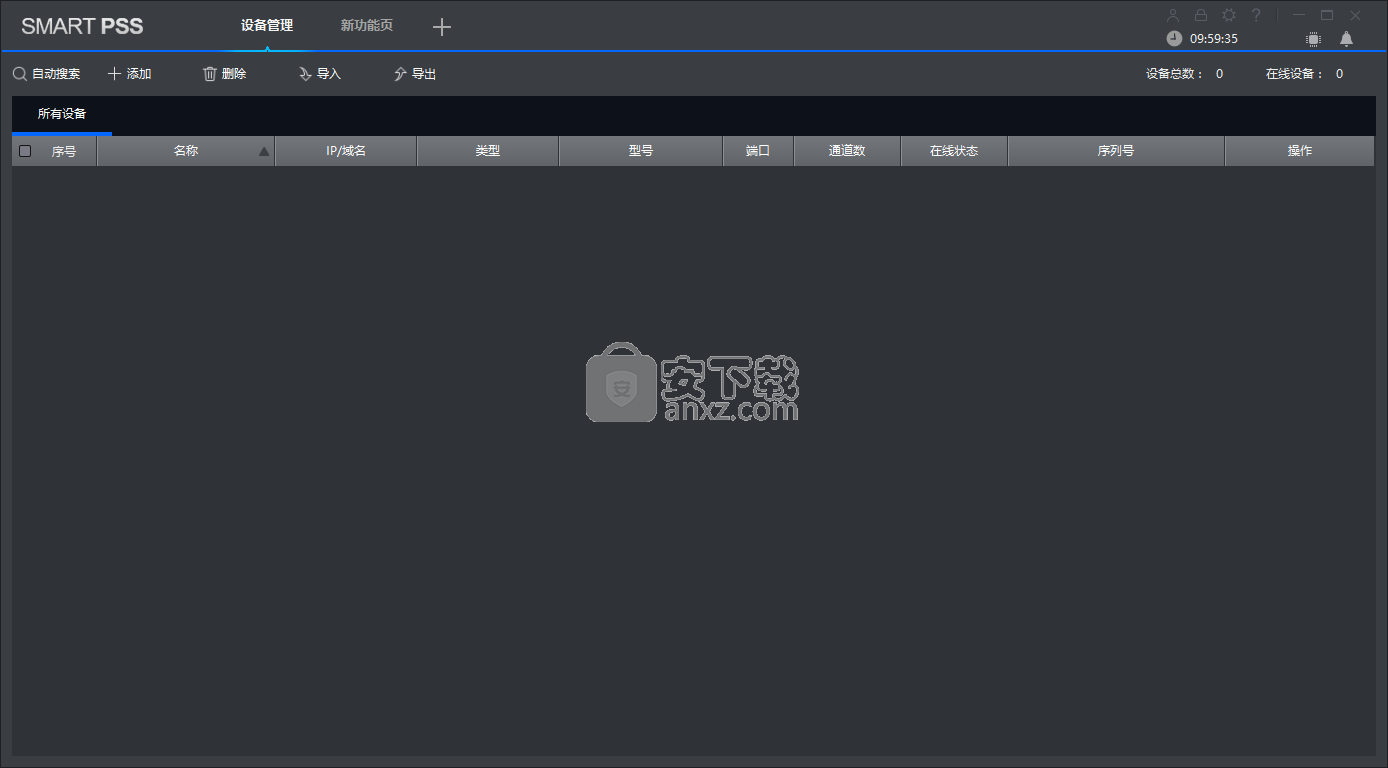Toggle the select-all checkbox in table header
Image resolution: width=1388 pixels, height=768 pixels.
(x=25, y=151)
